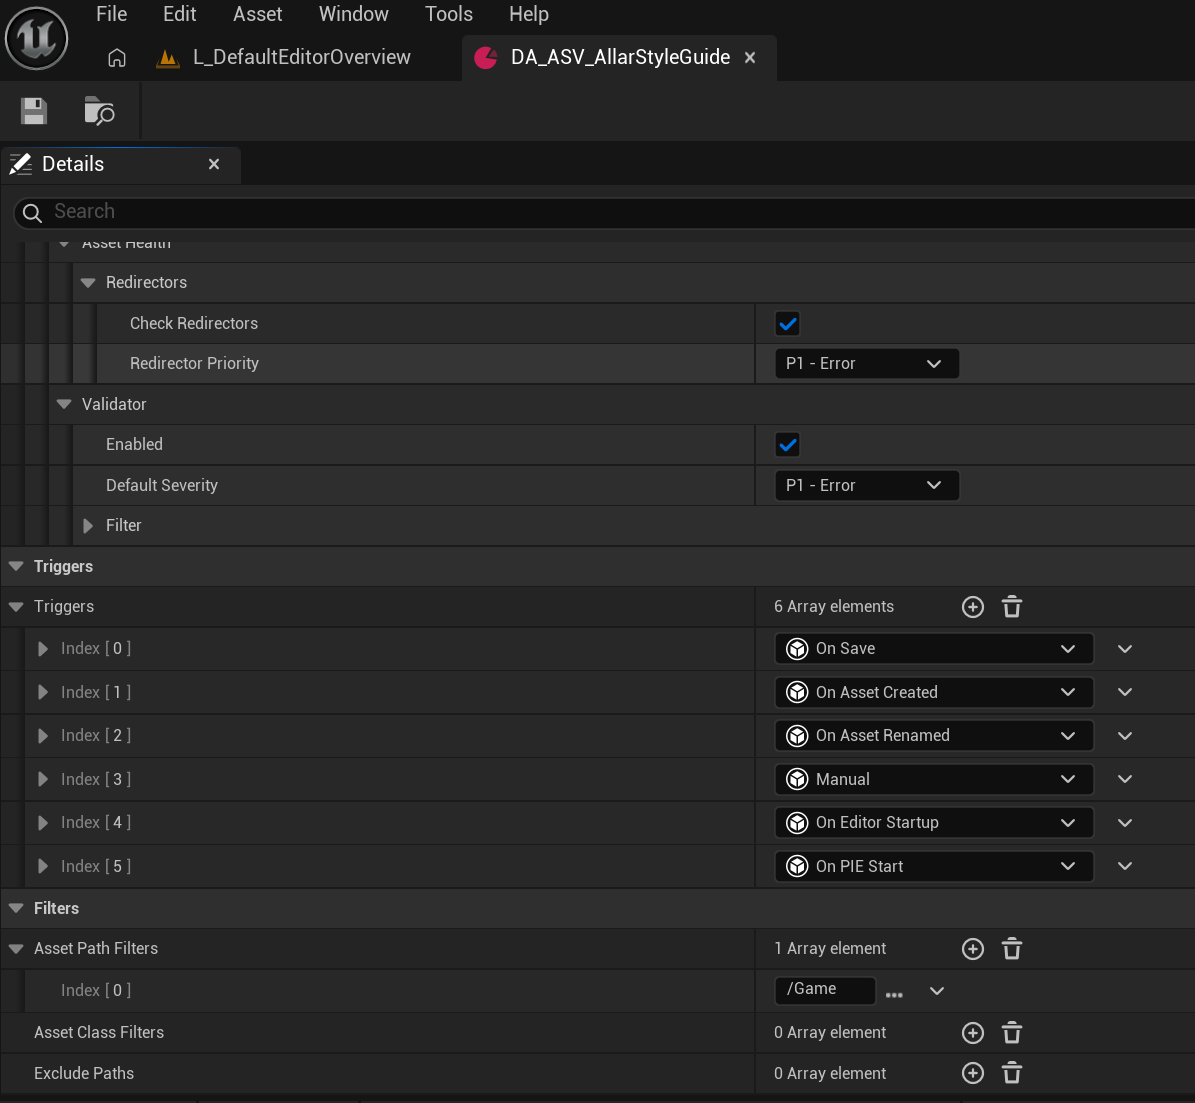Open the Edit menu
The width and height of the screenshot is (1195, 1103).
(x=180, y=14)
